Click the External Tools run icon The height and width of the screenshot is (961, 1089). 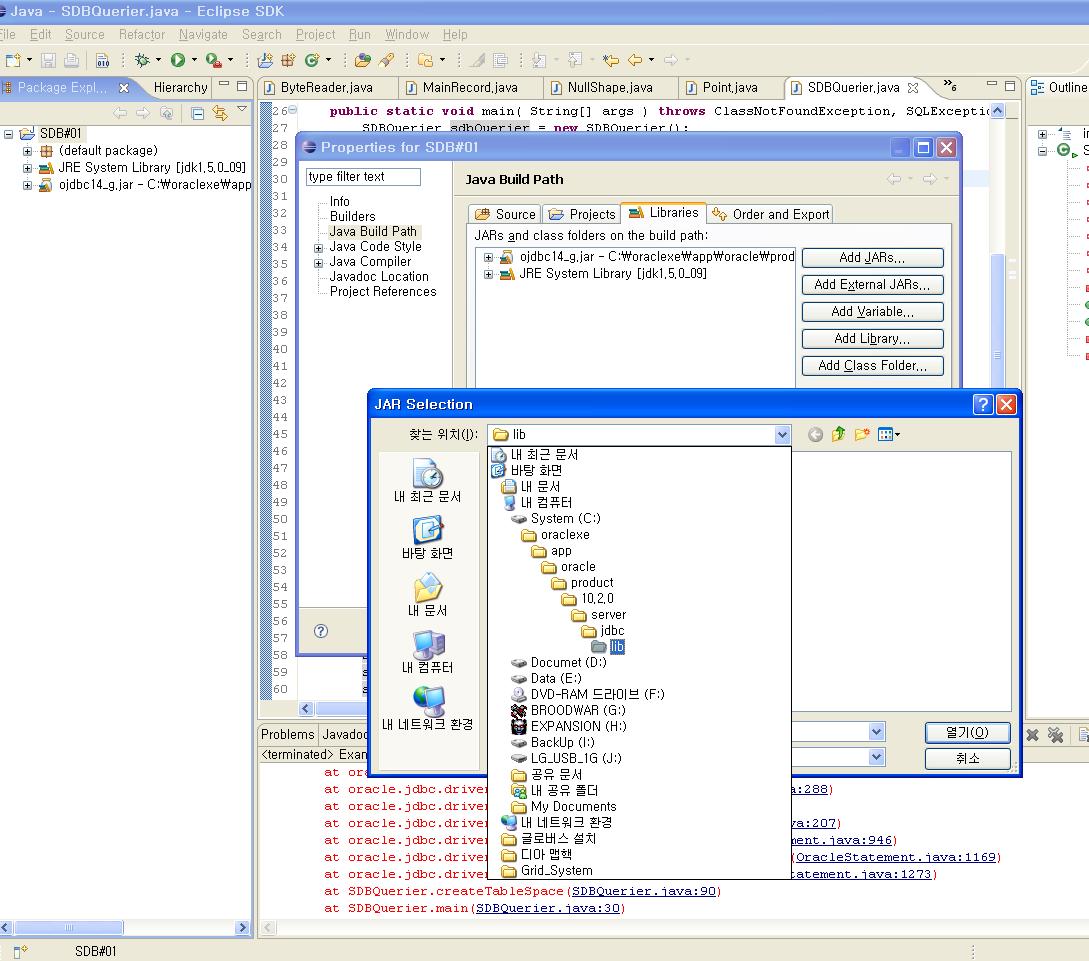point(213,60)
